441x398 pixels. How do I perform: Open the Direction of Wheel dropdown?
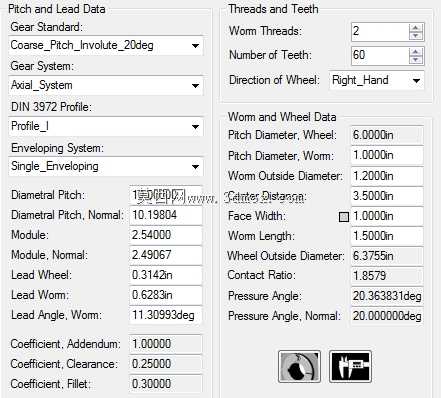377,80
